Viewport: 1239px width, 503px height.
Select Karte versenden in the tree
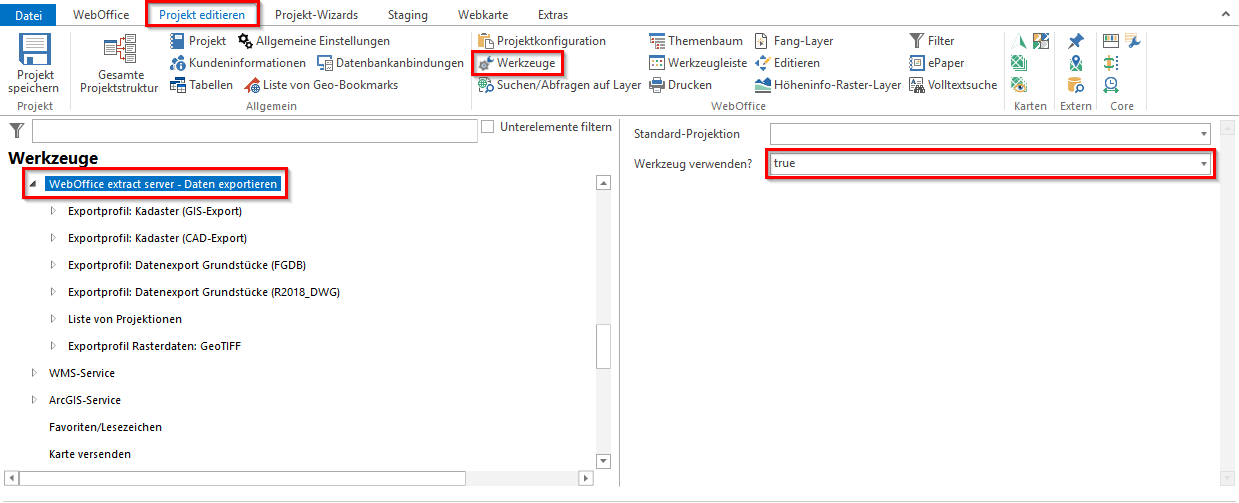[x=90, y=454]
